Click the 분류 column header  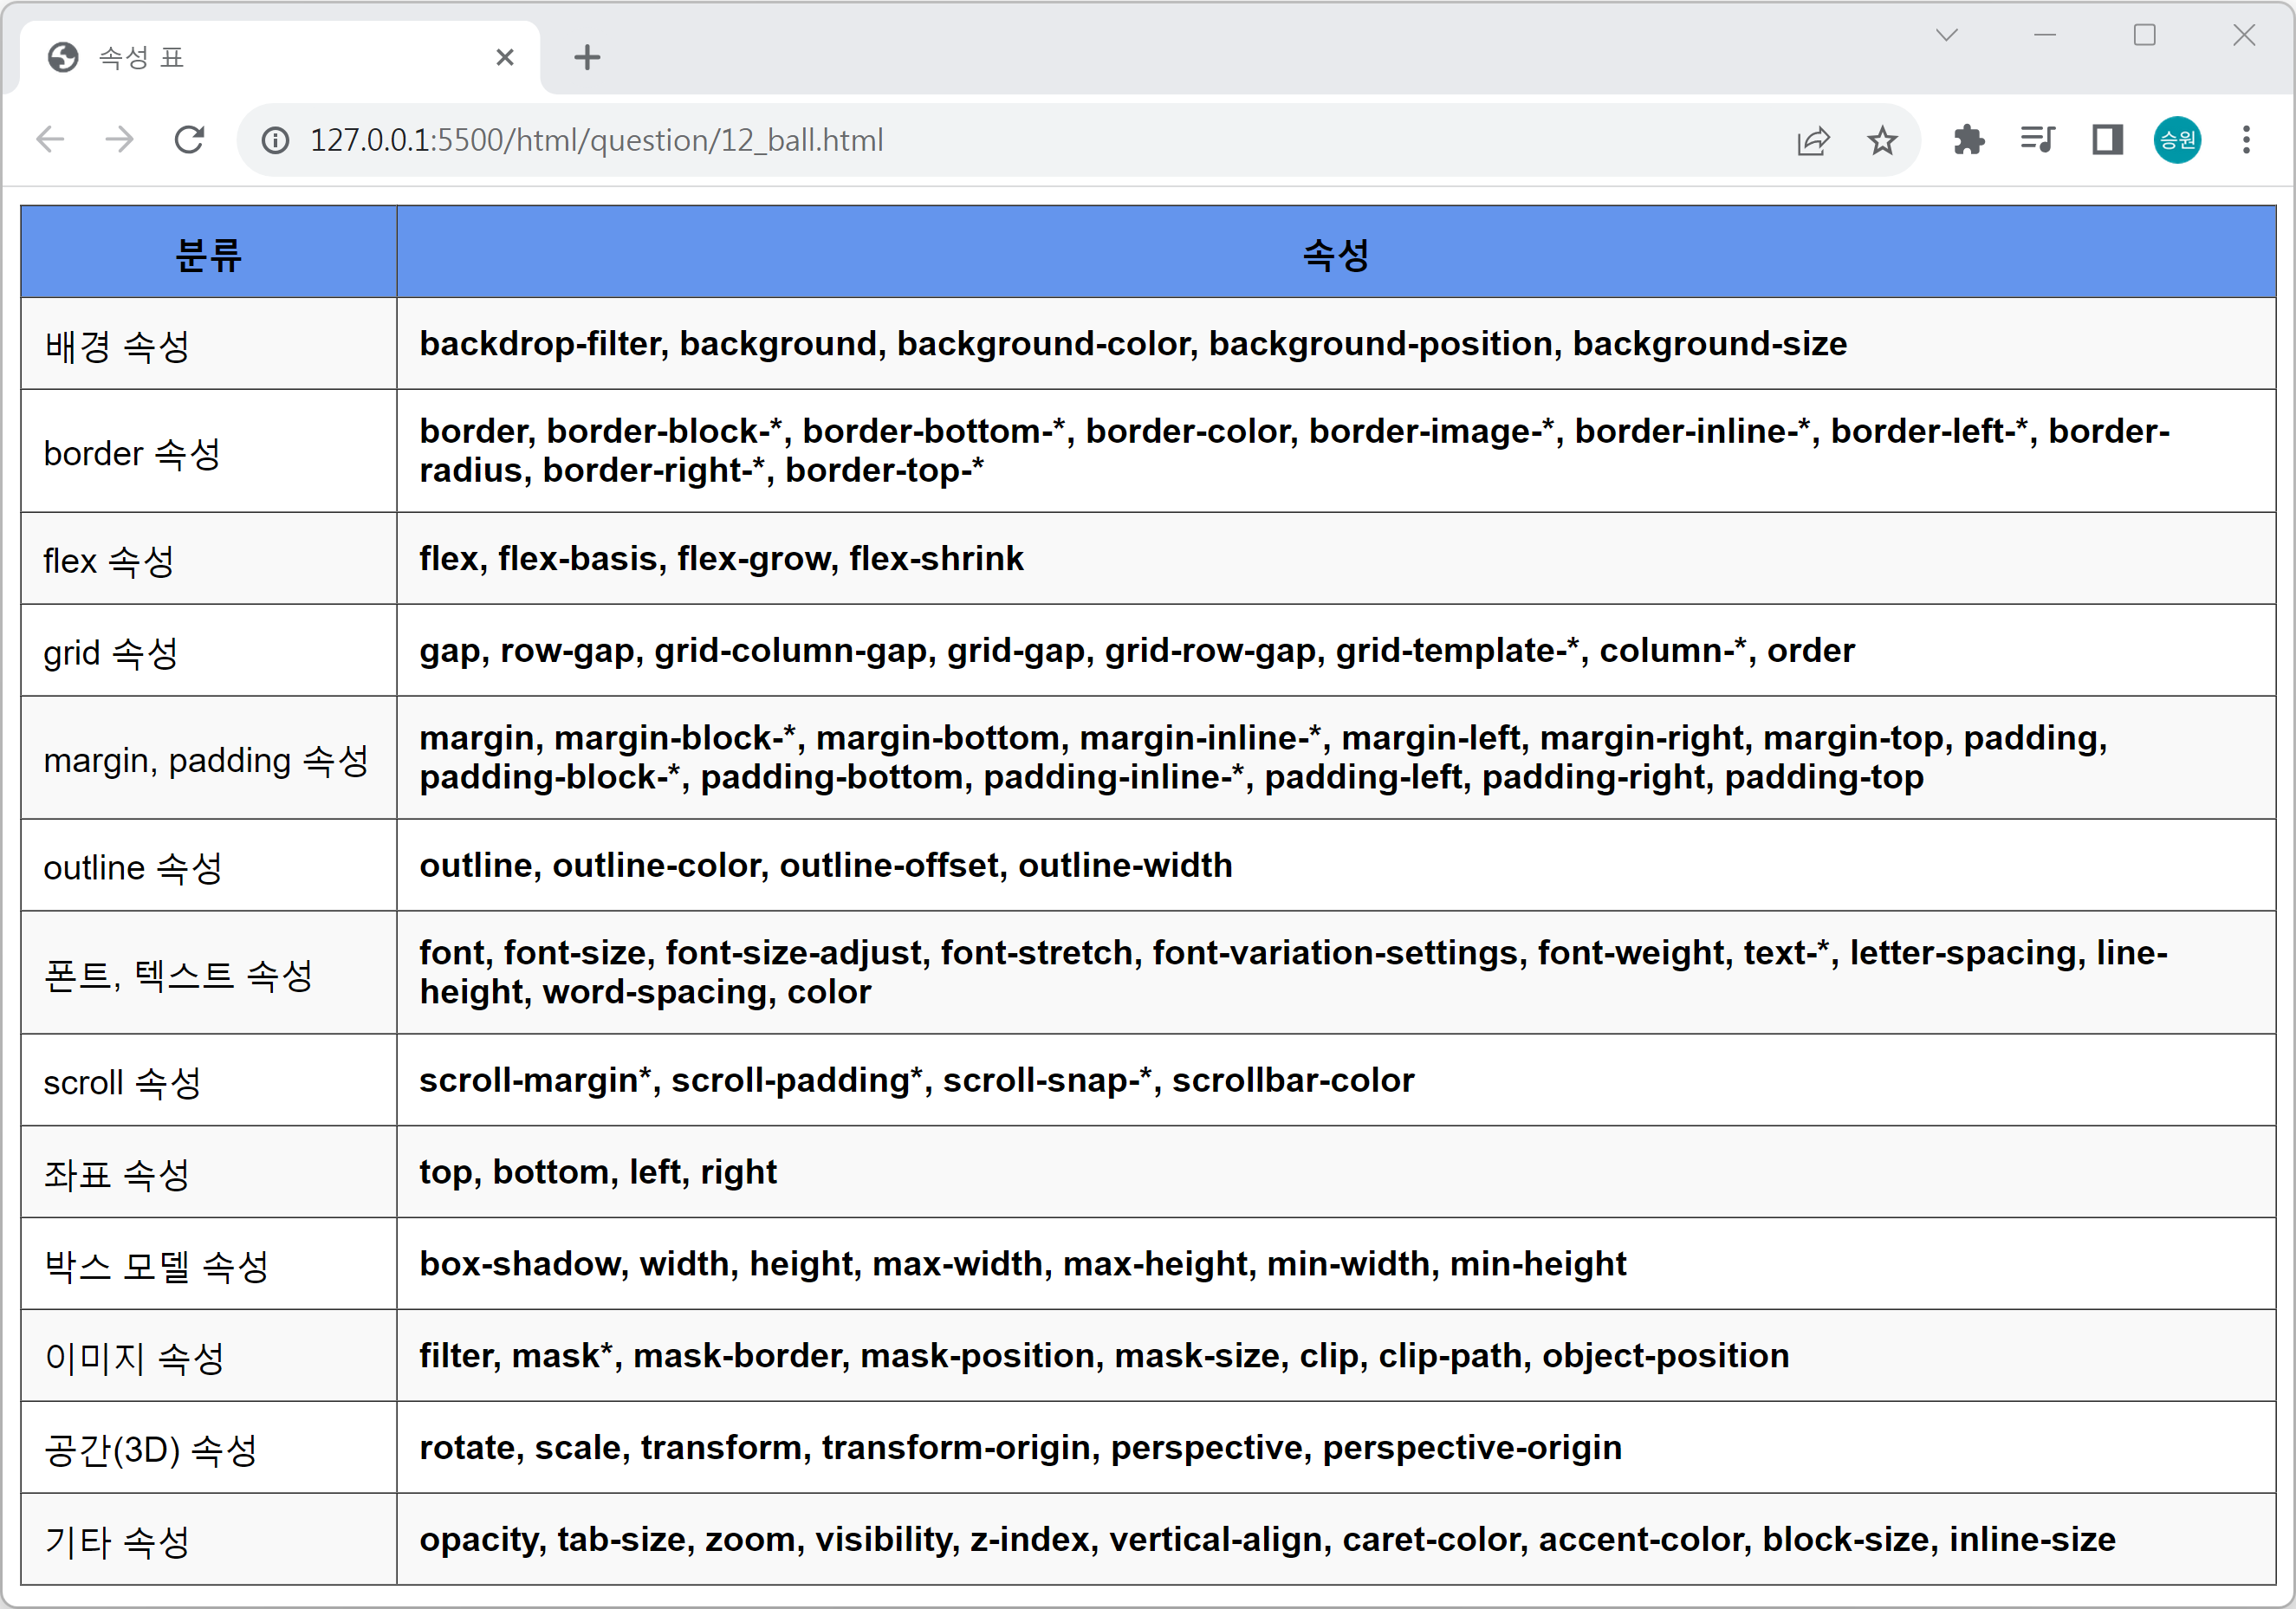point(208,254)
